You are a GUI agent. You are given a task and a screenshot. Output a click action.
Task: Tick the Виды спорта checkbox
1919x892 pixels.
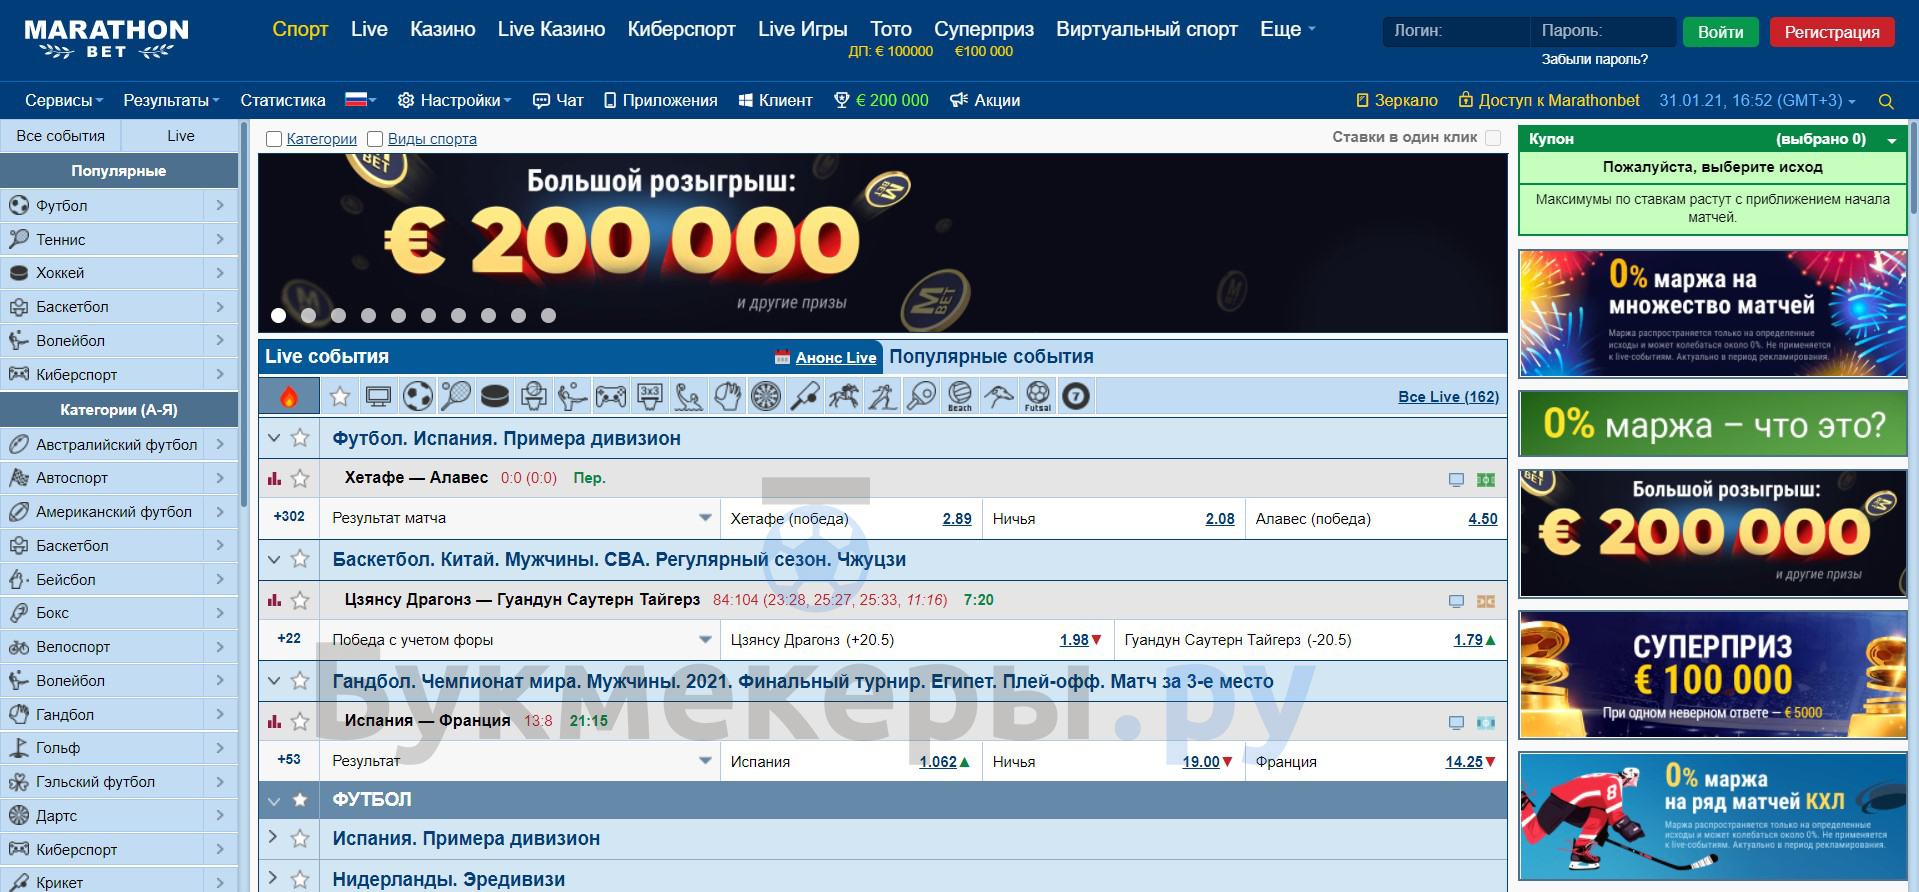pyautogui.click(x=375, y=139)
